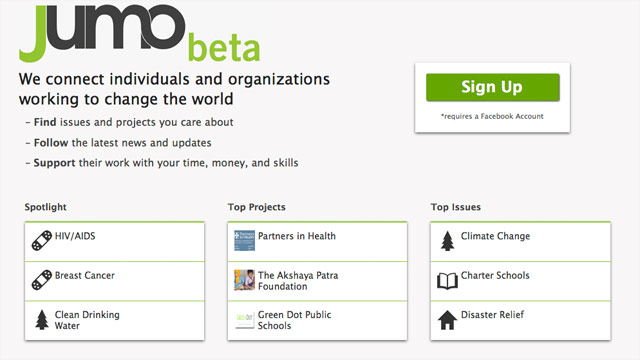Click the bandage icon beside HIV/AIDS
This screenshot has height=360, width=640.
[42, 240]
